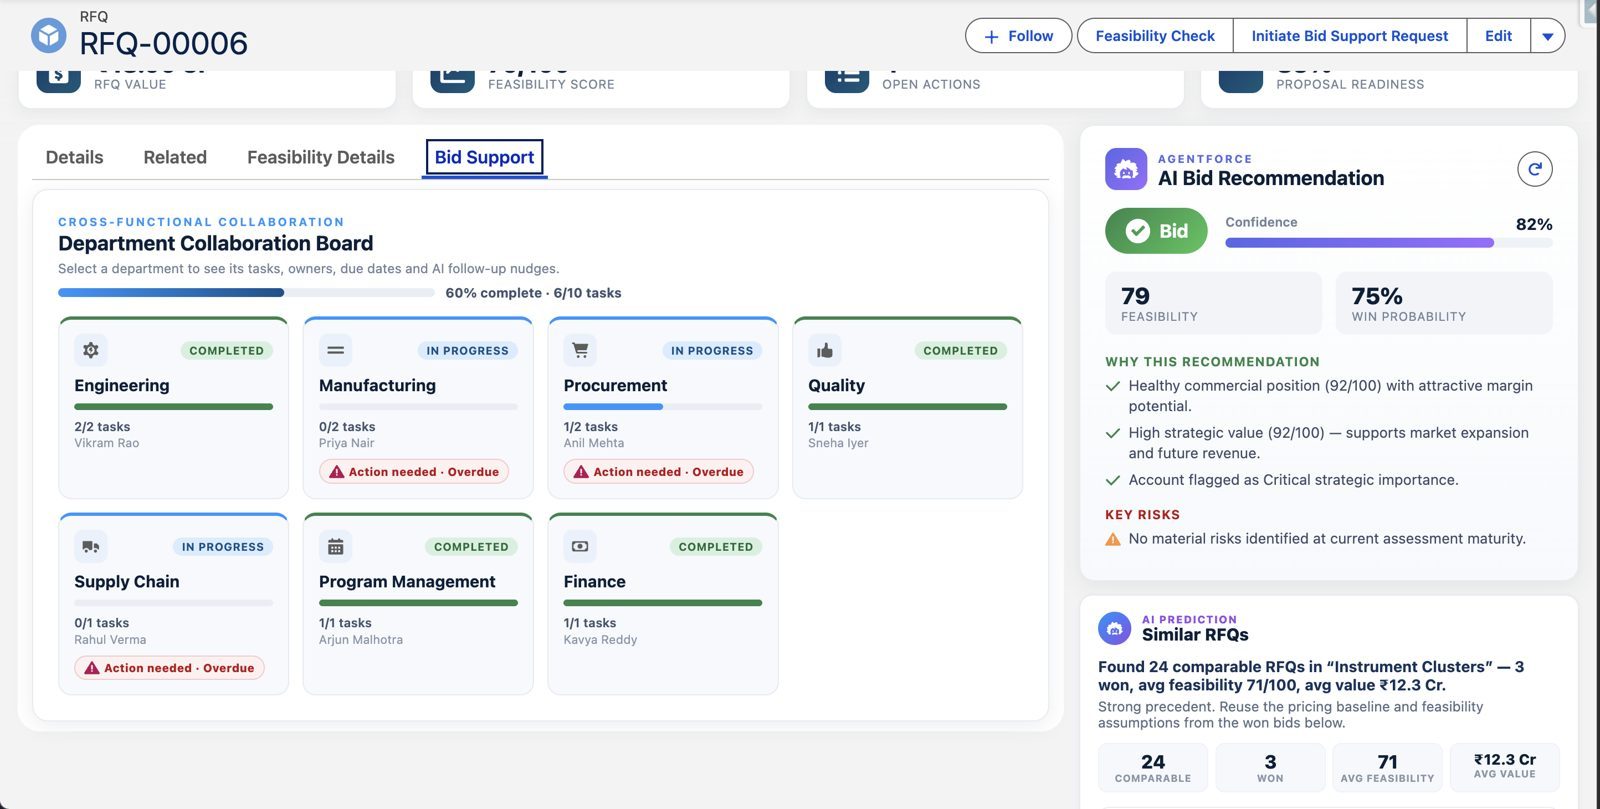Click the green Bid checkmark icon
The width and height of the screenshot is (1600, 809).
1138,231
